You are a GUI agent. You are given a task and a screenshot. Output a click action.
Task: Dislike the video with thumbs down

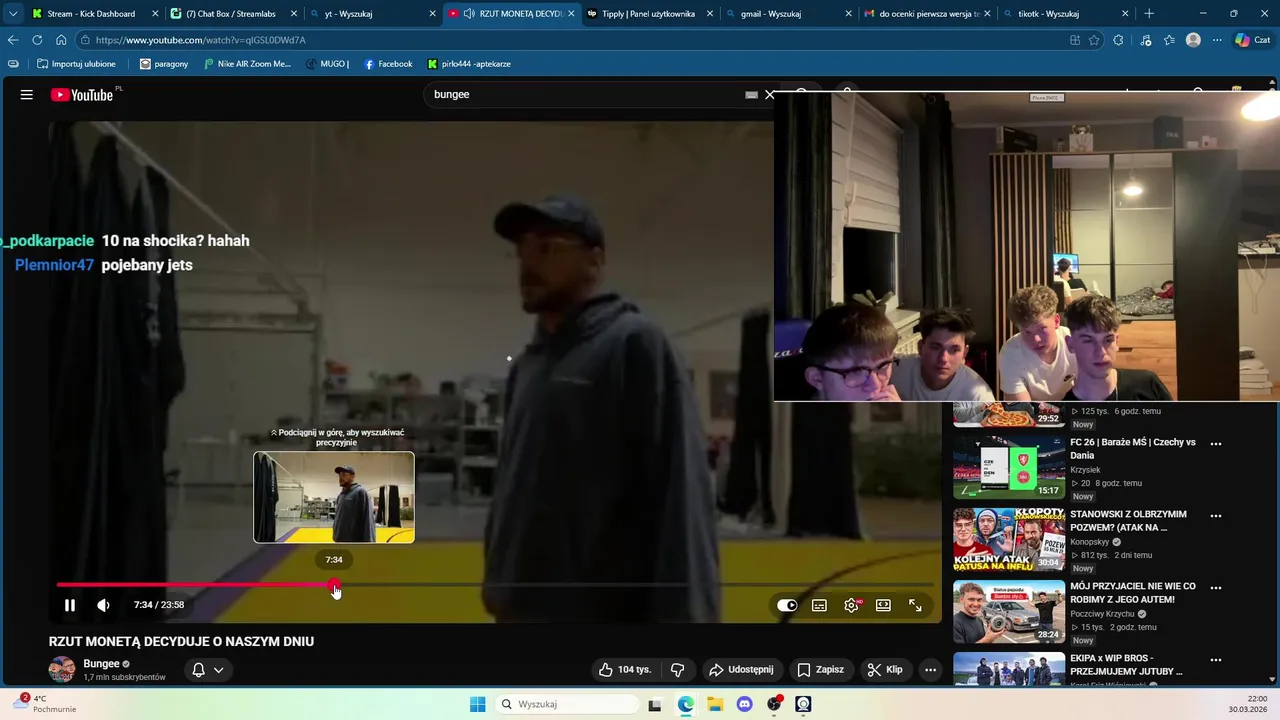tap(677, 670)
